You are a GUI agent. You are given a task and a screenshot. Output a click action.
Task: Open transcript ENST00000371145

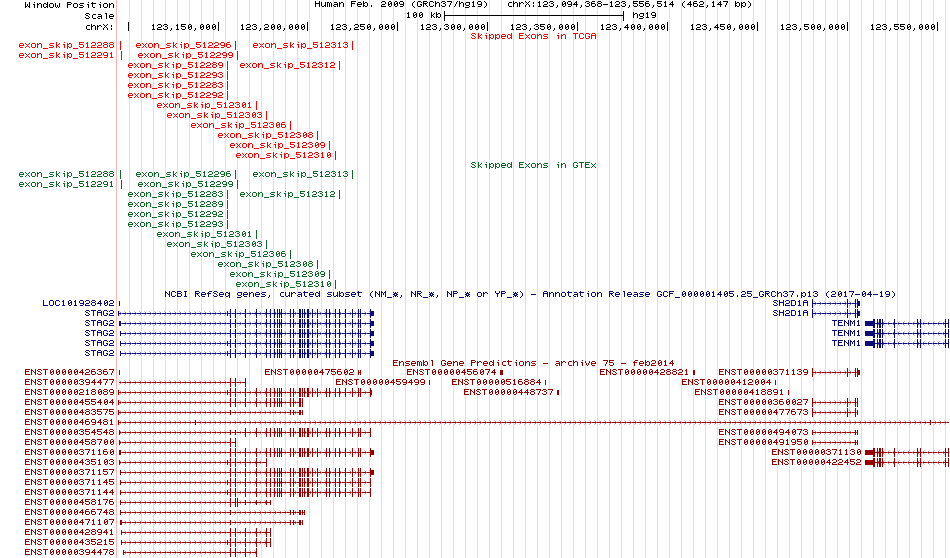69,482
